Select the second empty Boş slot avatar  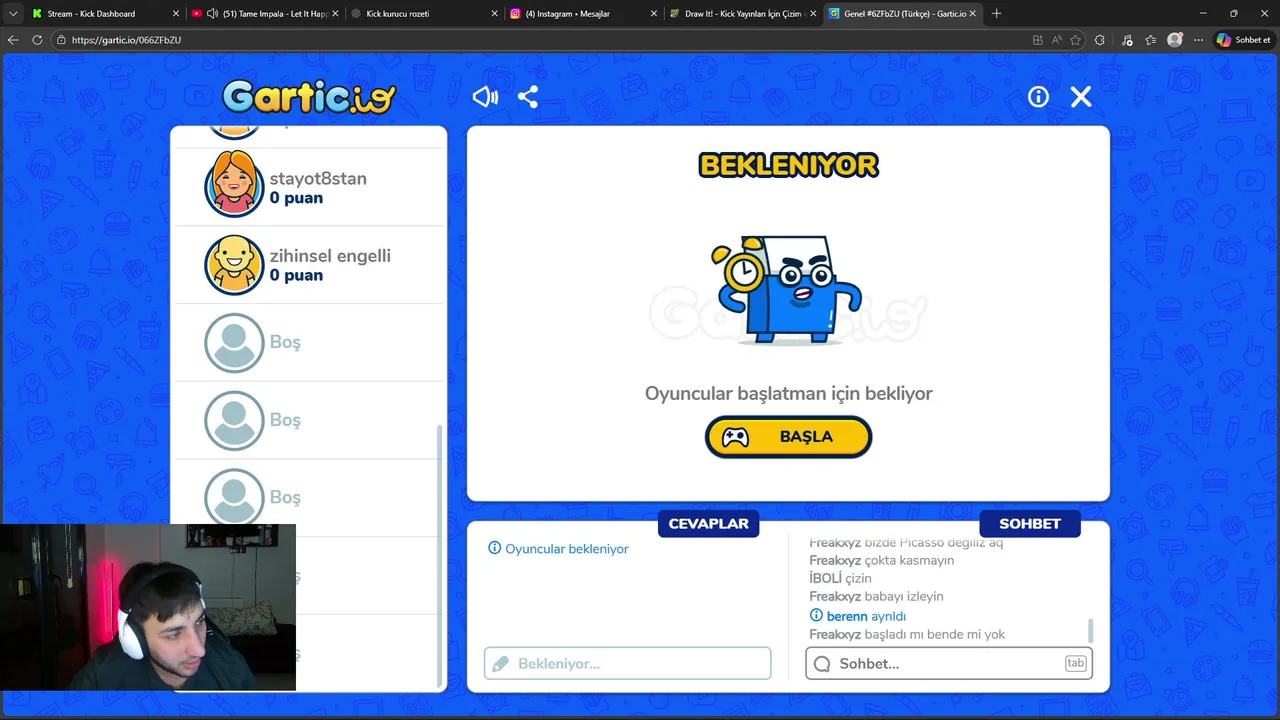(x=234, y=420)
